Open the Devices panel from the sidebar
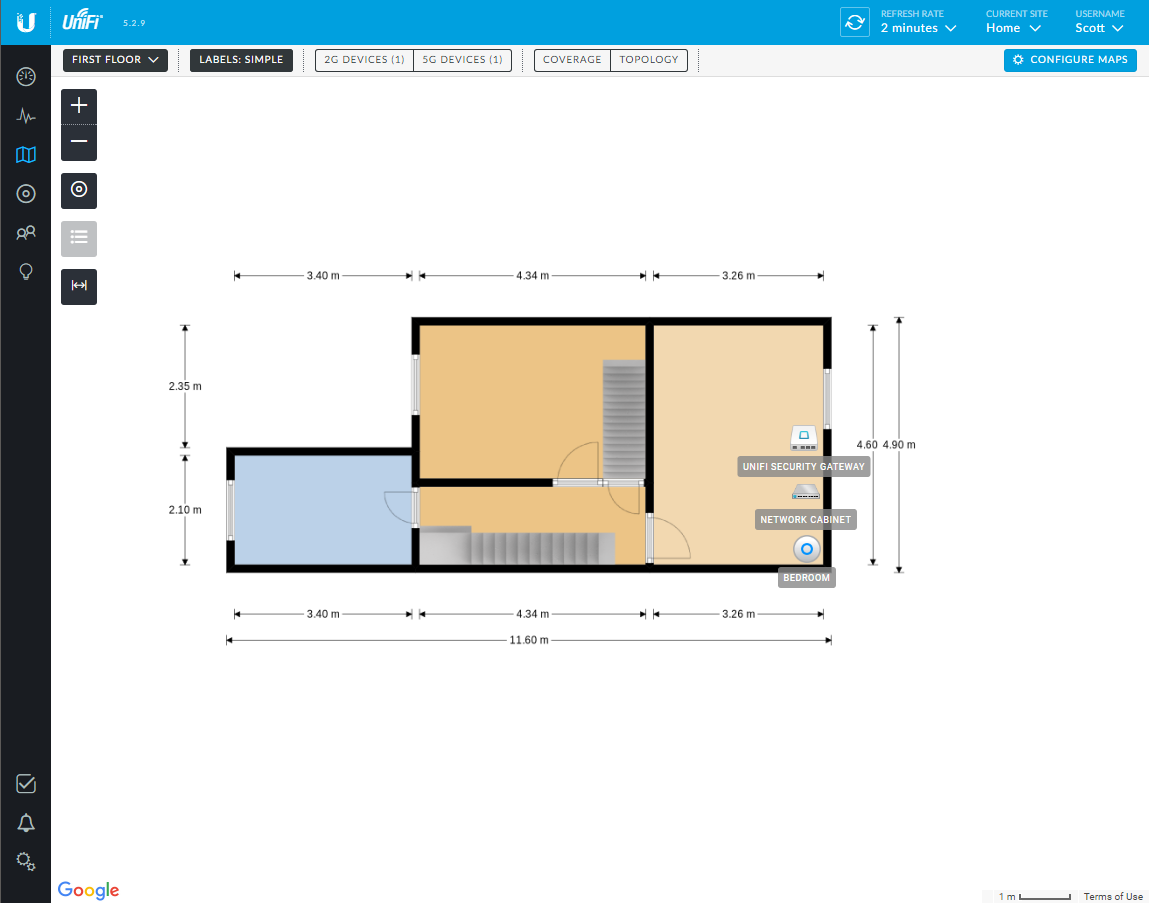 (x=26, y=193)
